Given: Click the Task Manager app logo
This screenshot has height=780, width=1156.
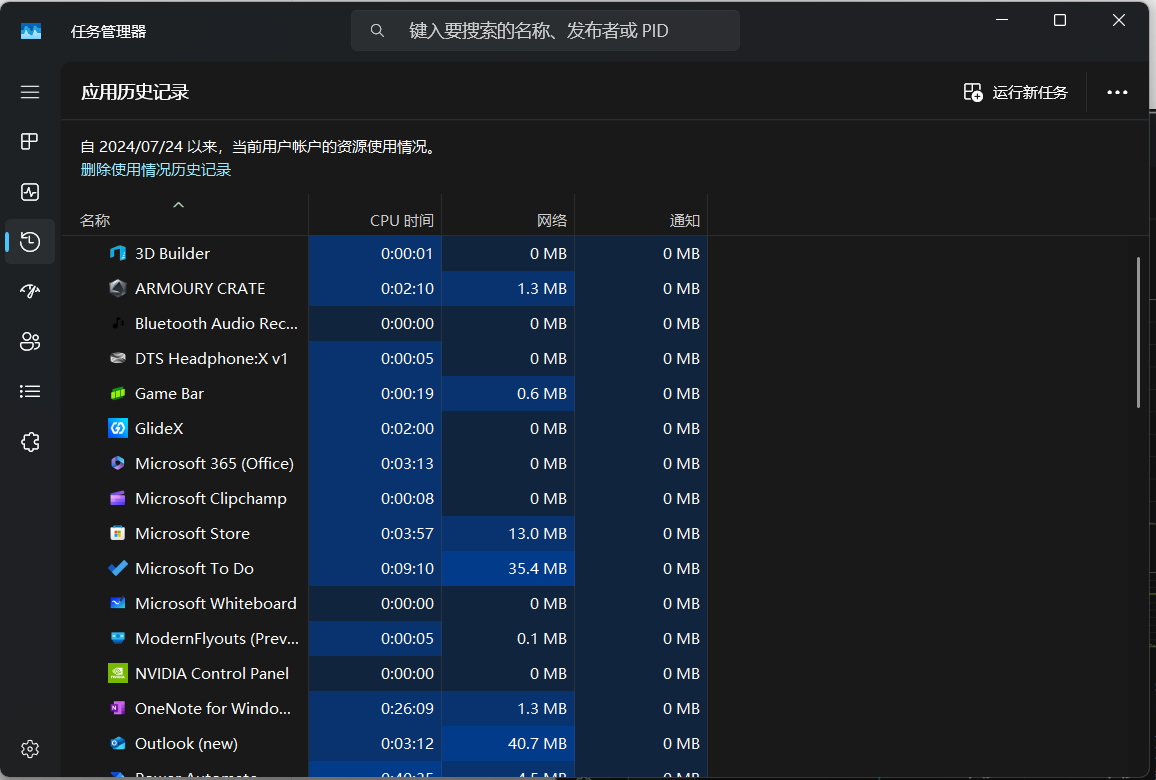Looking at the screenshot, I should (31, 31).
